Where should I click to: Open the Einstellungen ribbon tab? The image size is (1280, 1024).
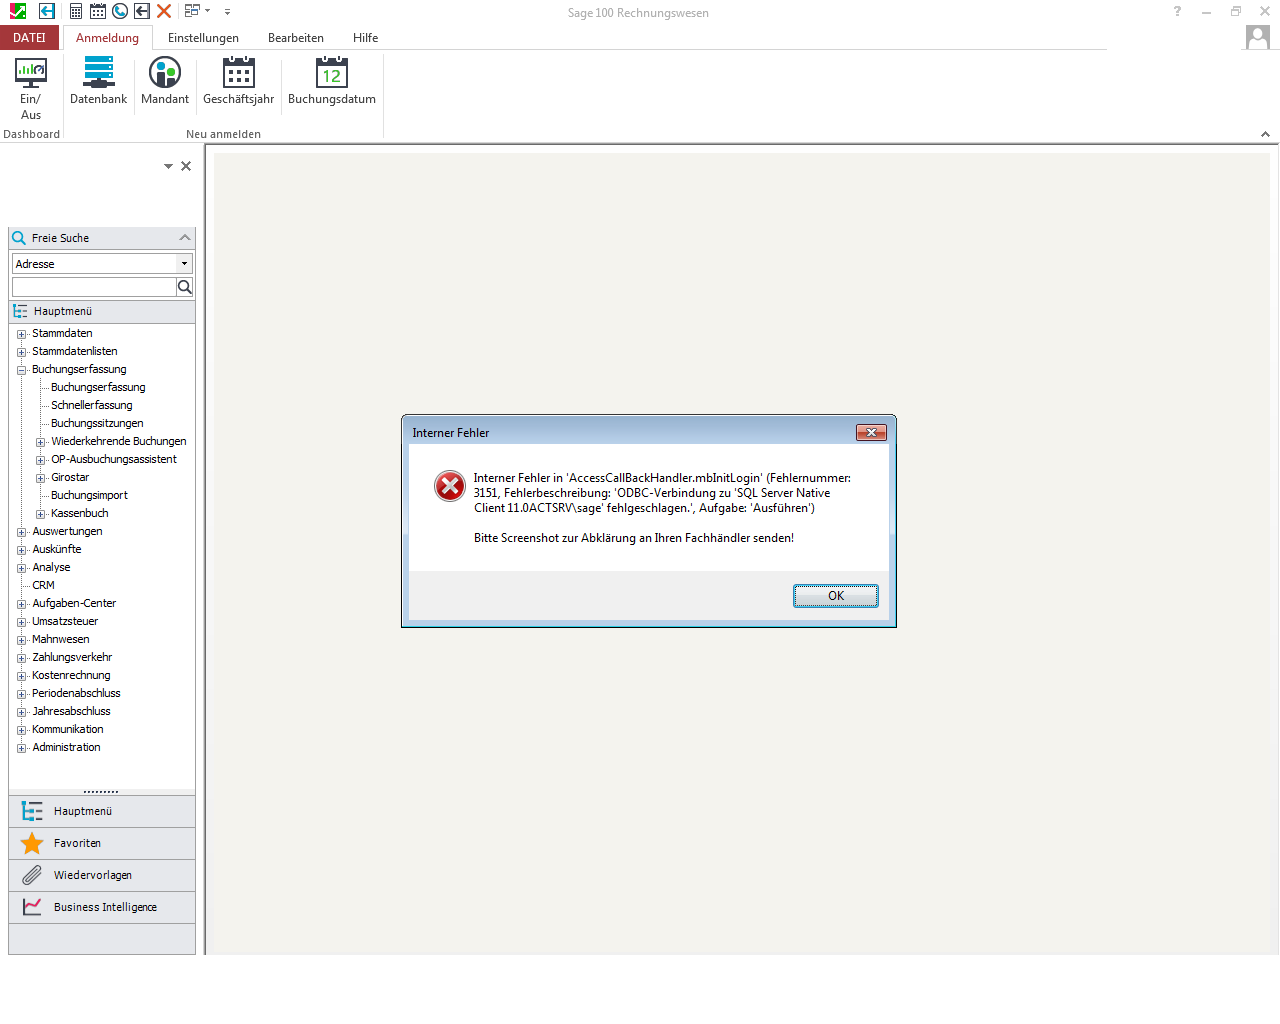tap(203, 38)
